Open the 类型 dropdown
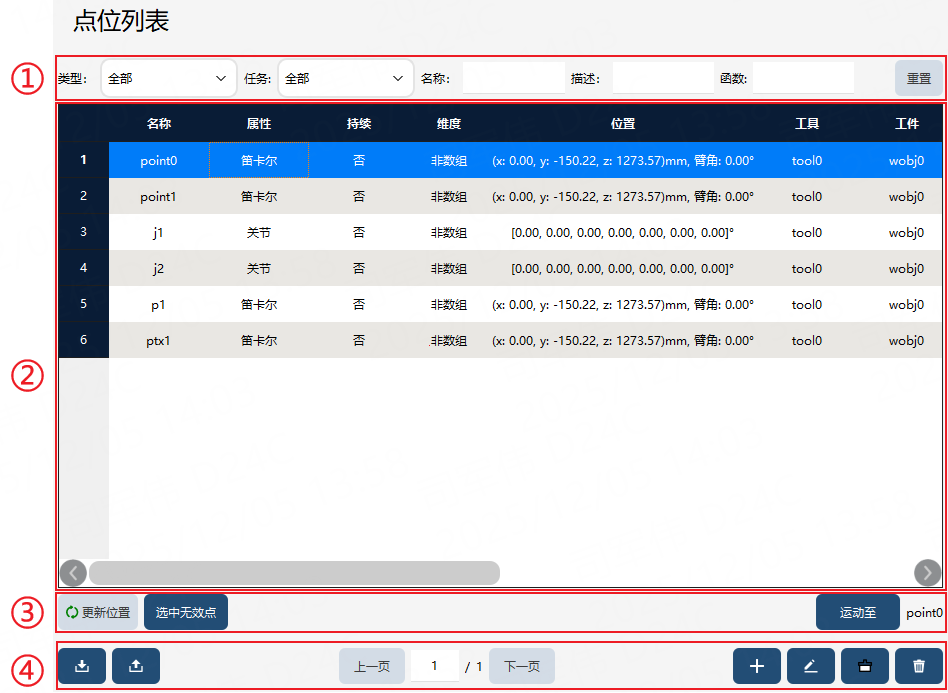 (169, 78)
